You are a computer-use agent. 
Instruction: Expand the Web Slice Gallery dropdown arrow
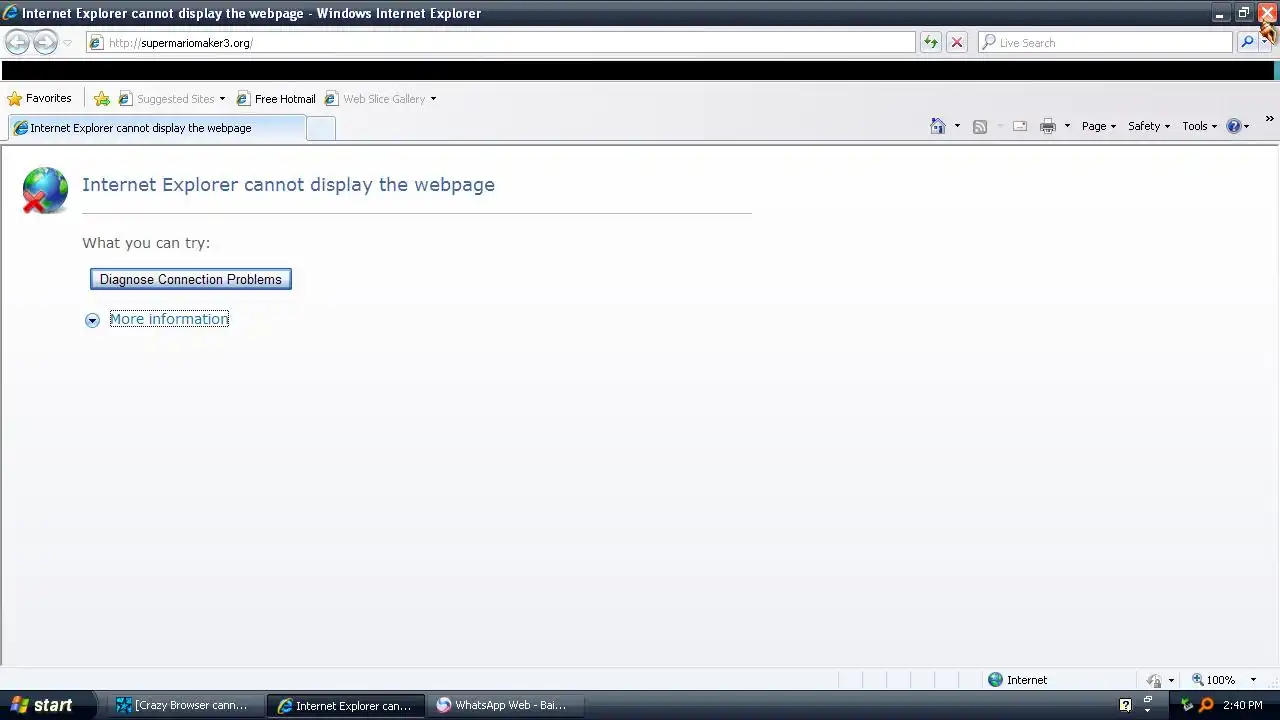[x=433, y=99]
